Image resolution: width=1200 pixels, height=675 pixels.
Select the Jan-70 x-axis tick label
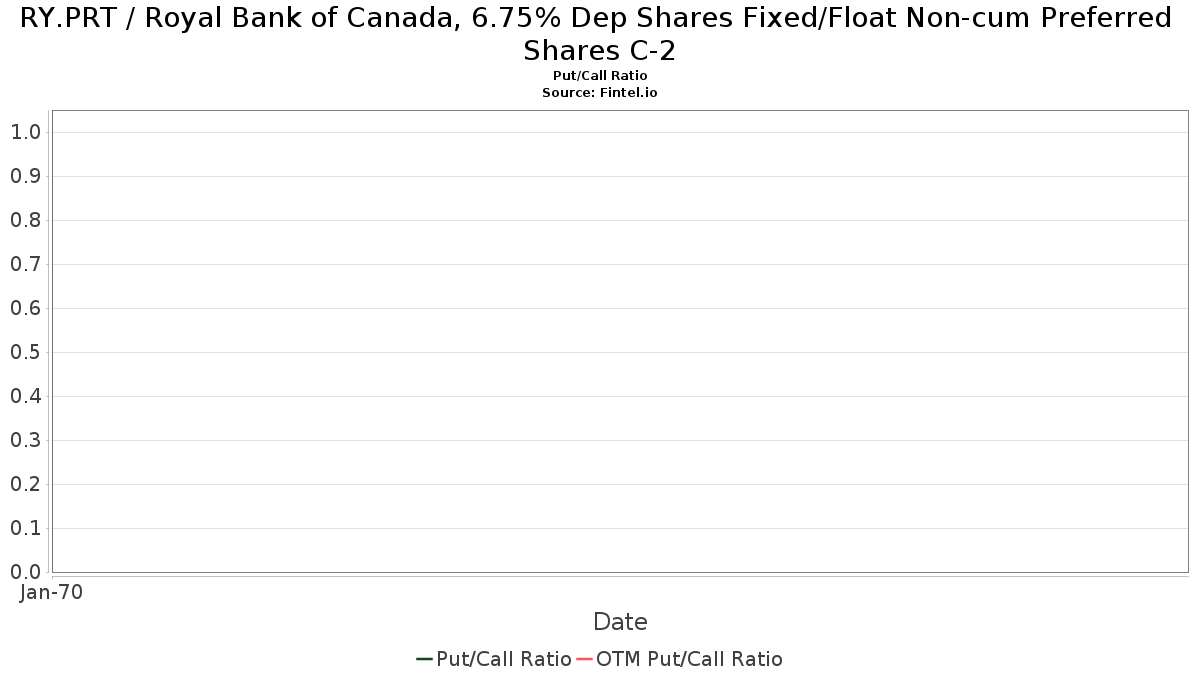coord(51,592)
